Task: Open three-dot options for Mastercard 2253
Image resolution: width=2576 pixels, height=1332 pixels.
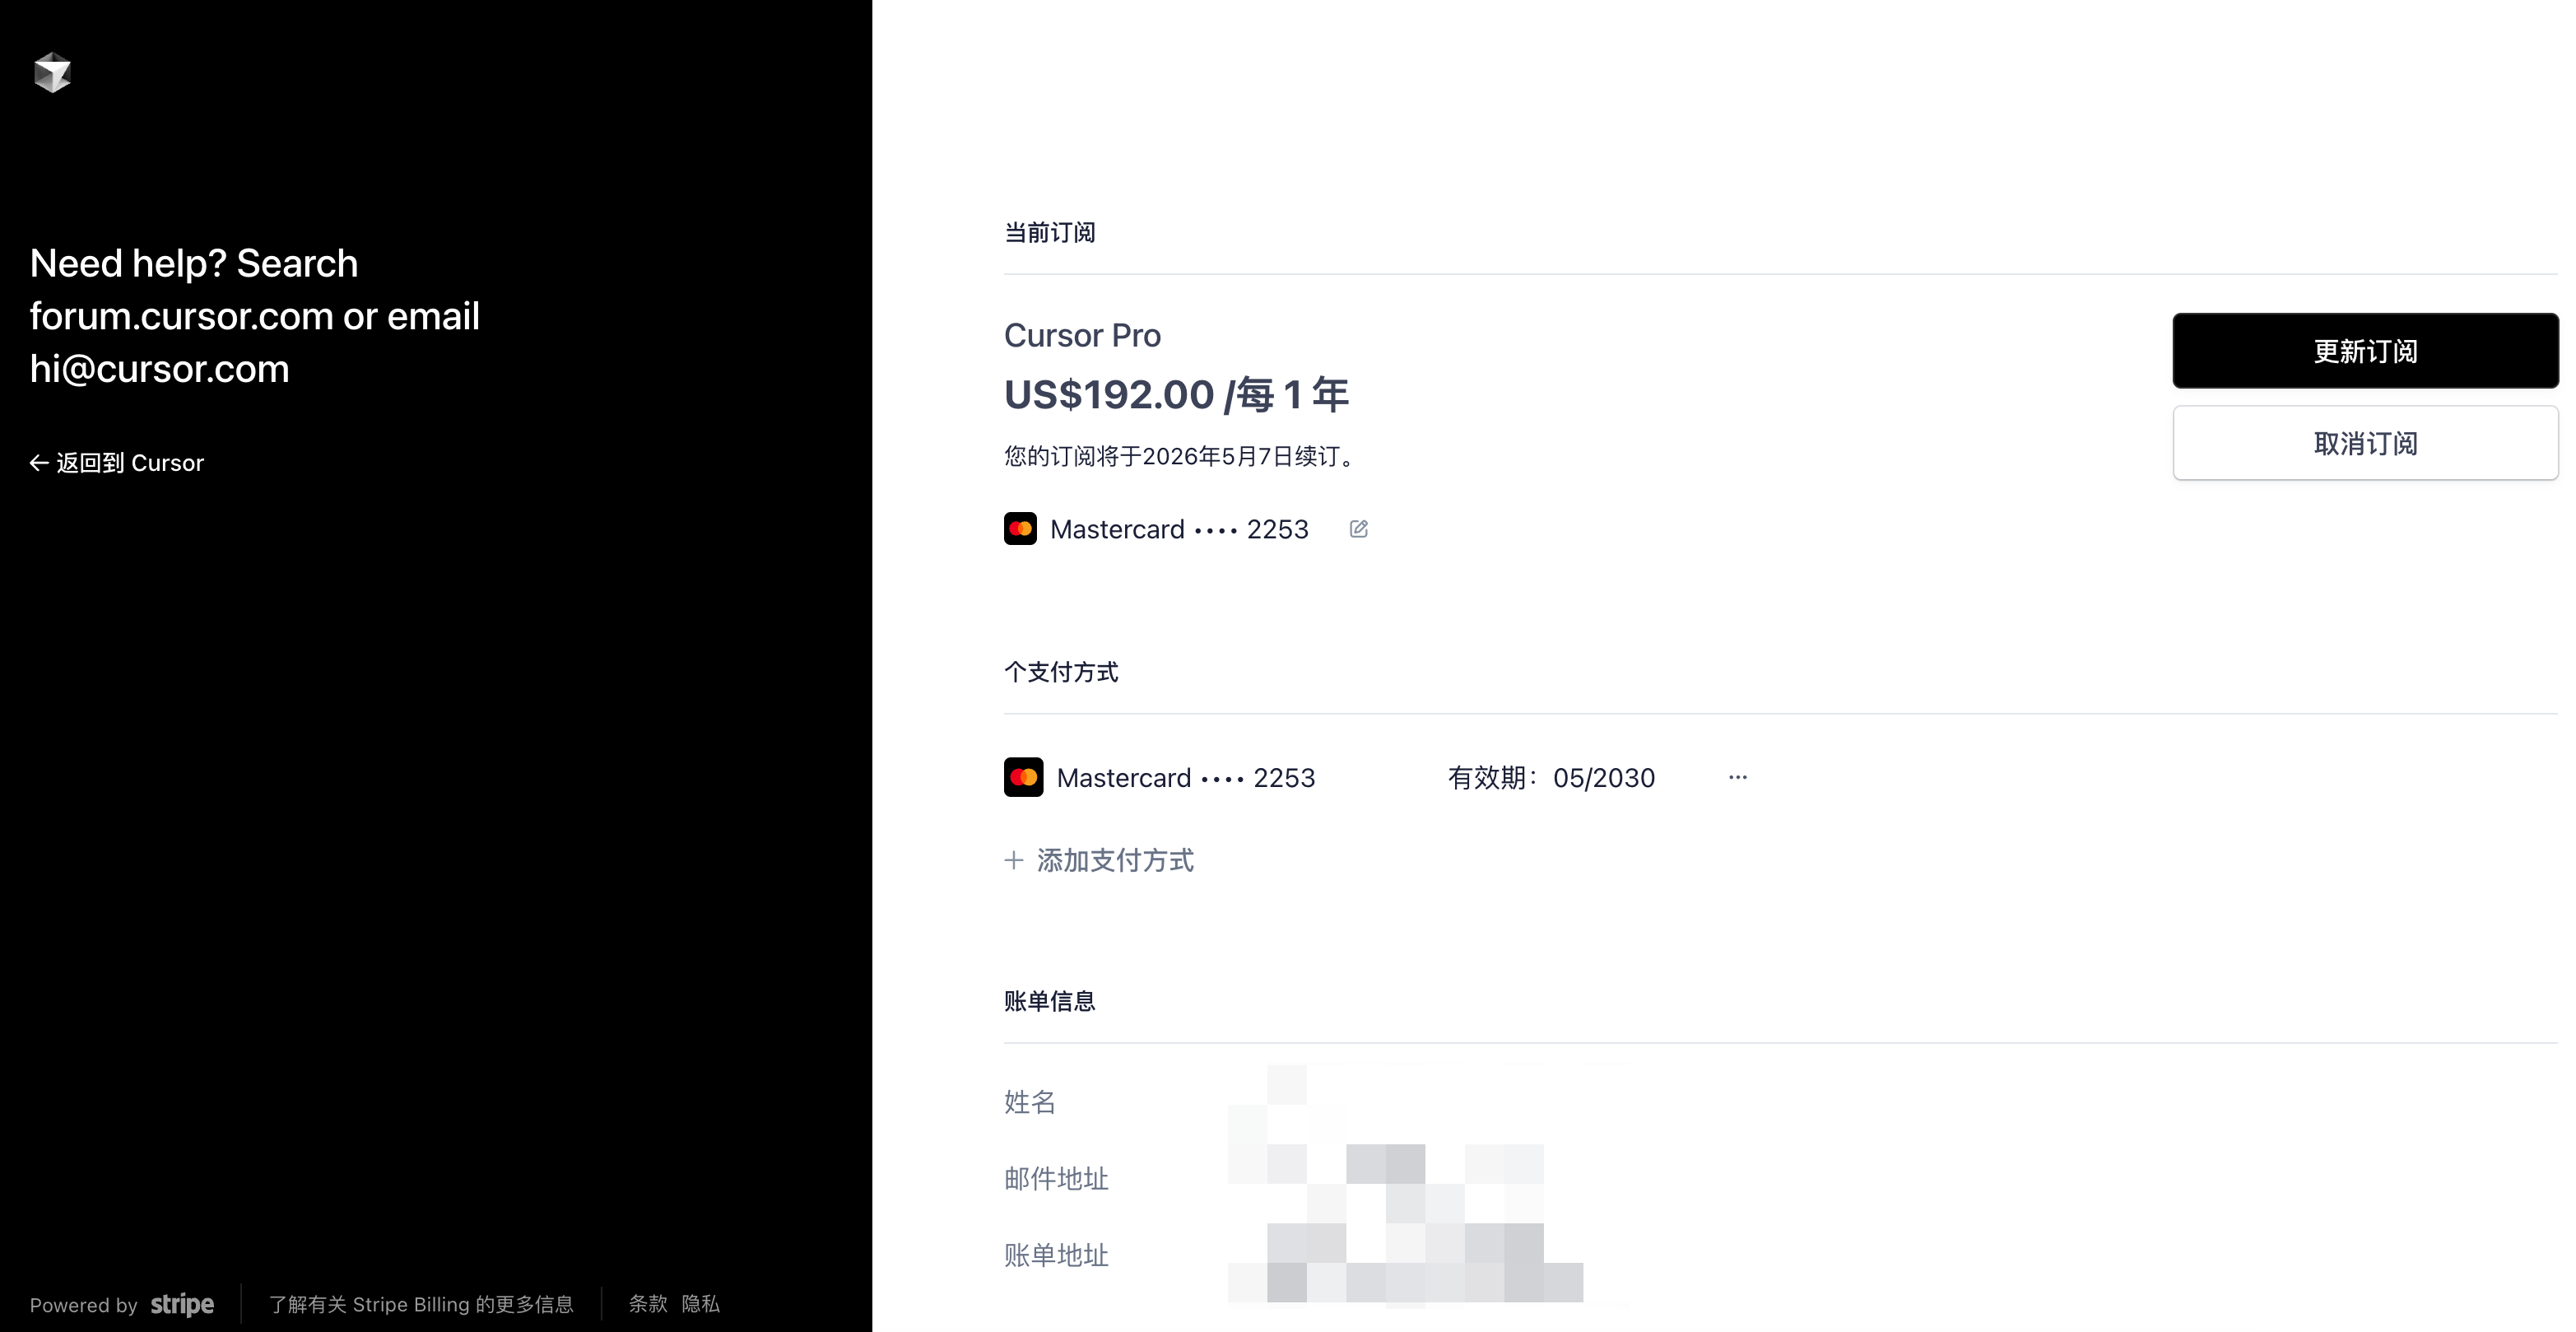Action: point(1738,777)
